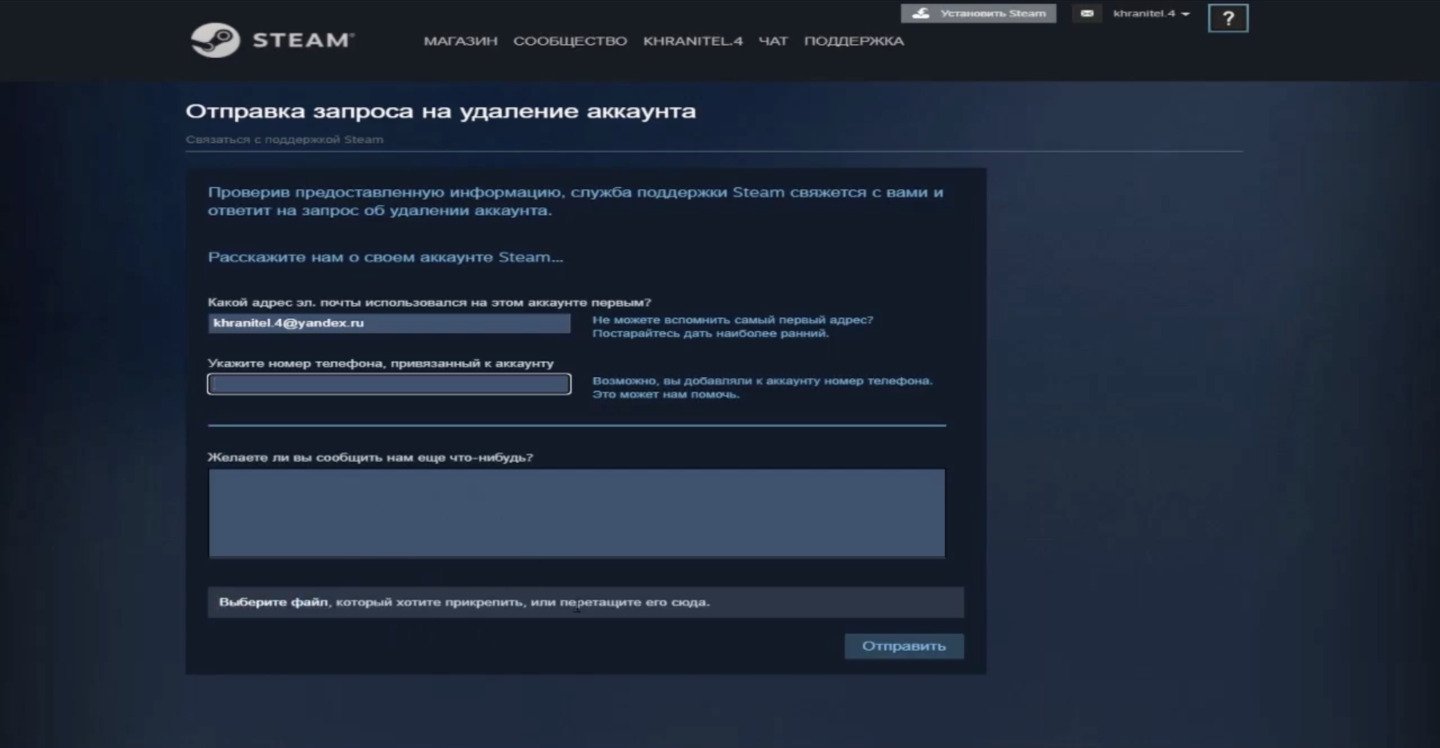This screenshot has width=1440, height=748.
Task: Click the Установить Steam button
Action: pyautogui.click(x=978, y=14)
